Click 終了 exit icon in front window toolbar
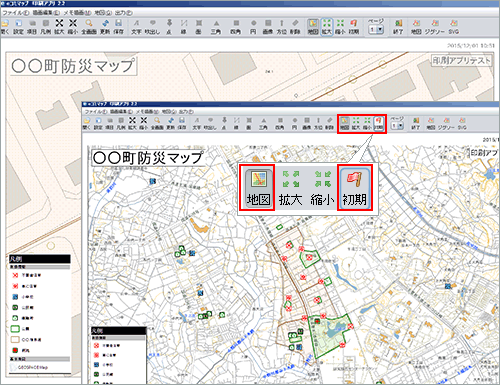 pyautogui.click(x=416, y=123)
